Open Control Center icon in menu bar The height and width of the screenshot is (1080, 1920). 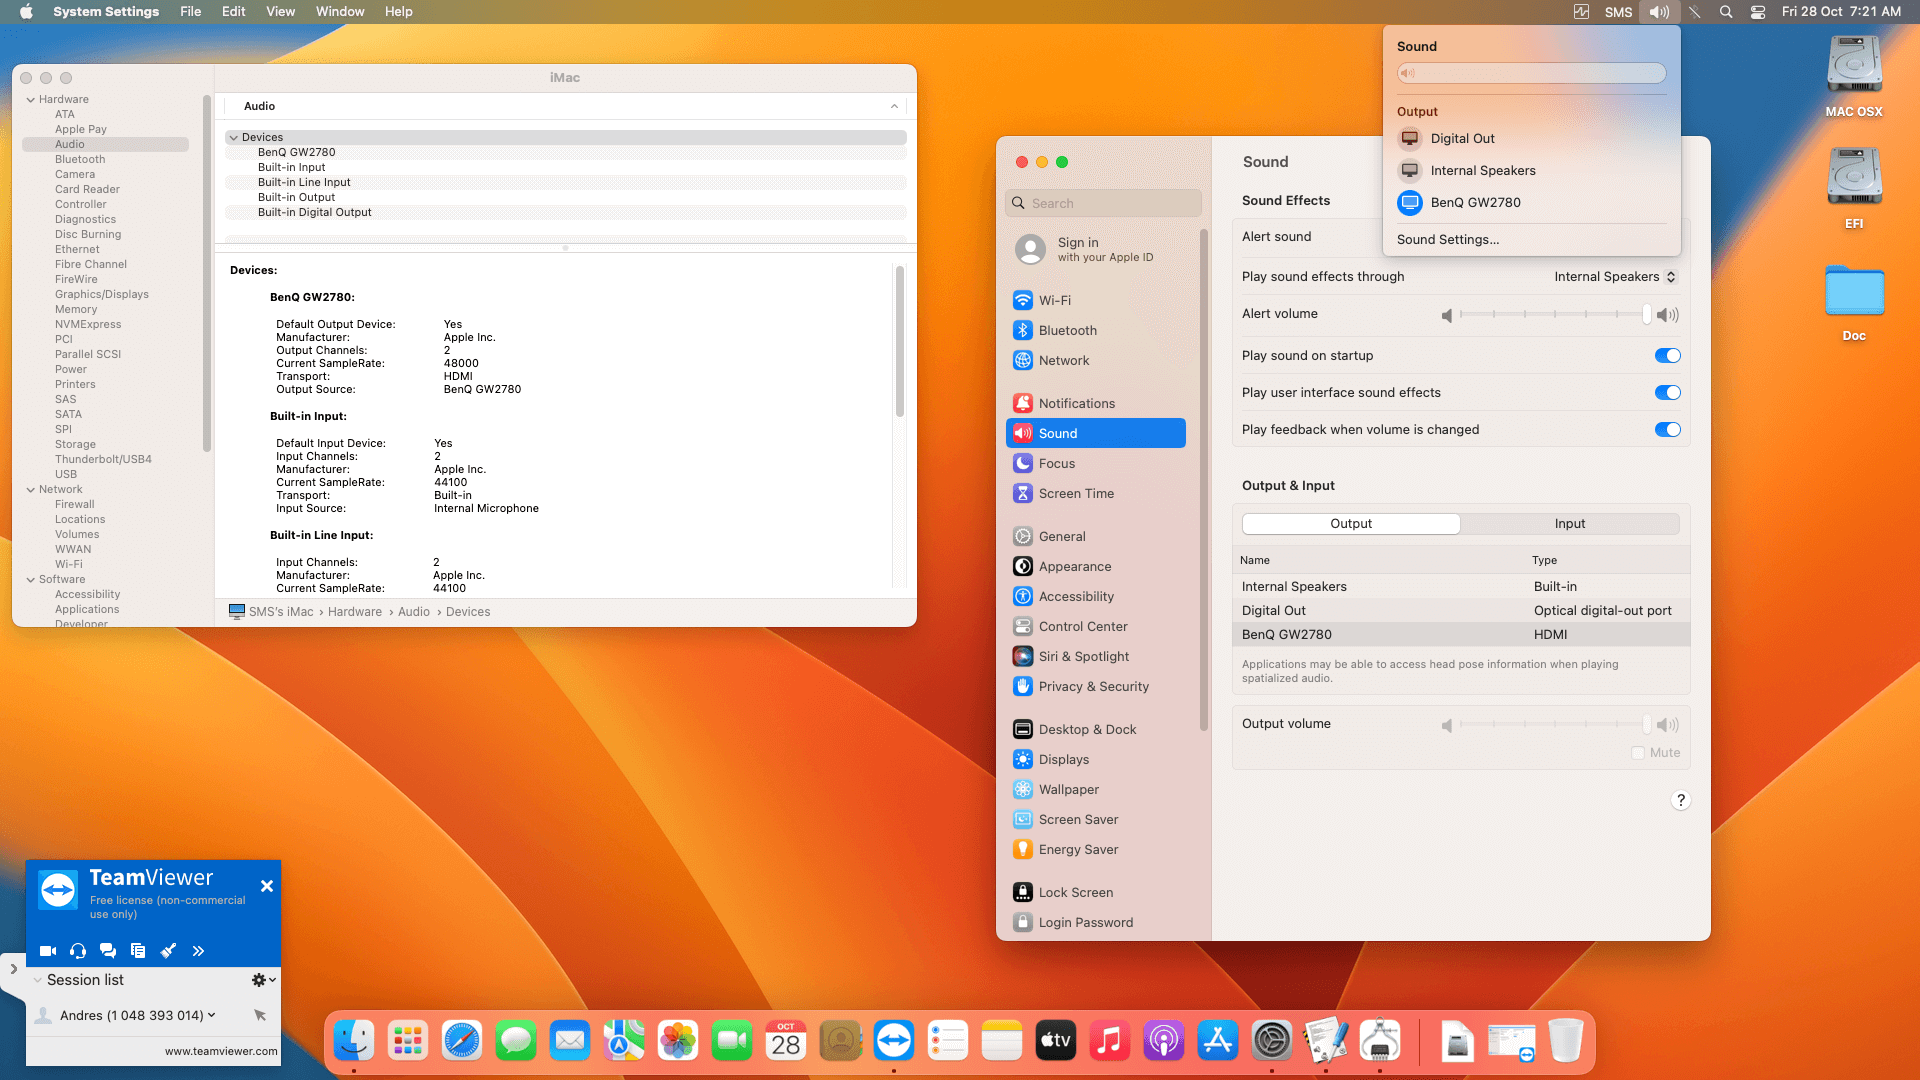click(x=1758, y=12)
